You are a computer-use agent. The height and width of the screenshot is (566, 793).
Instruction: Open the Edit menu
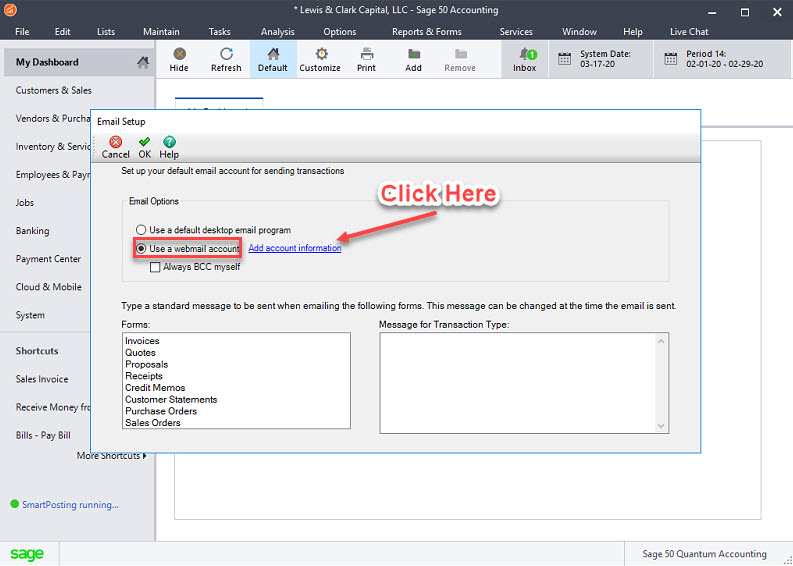(63, 31)
